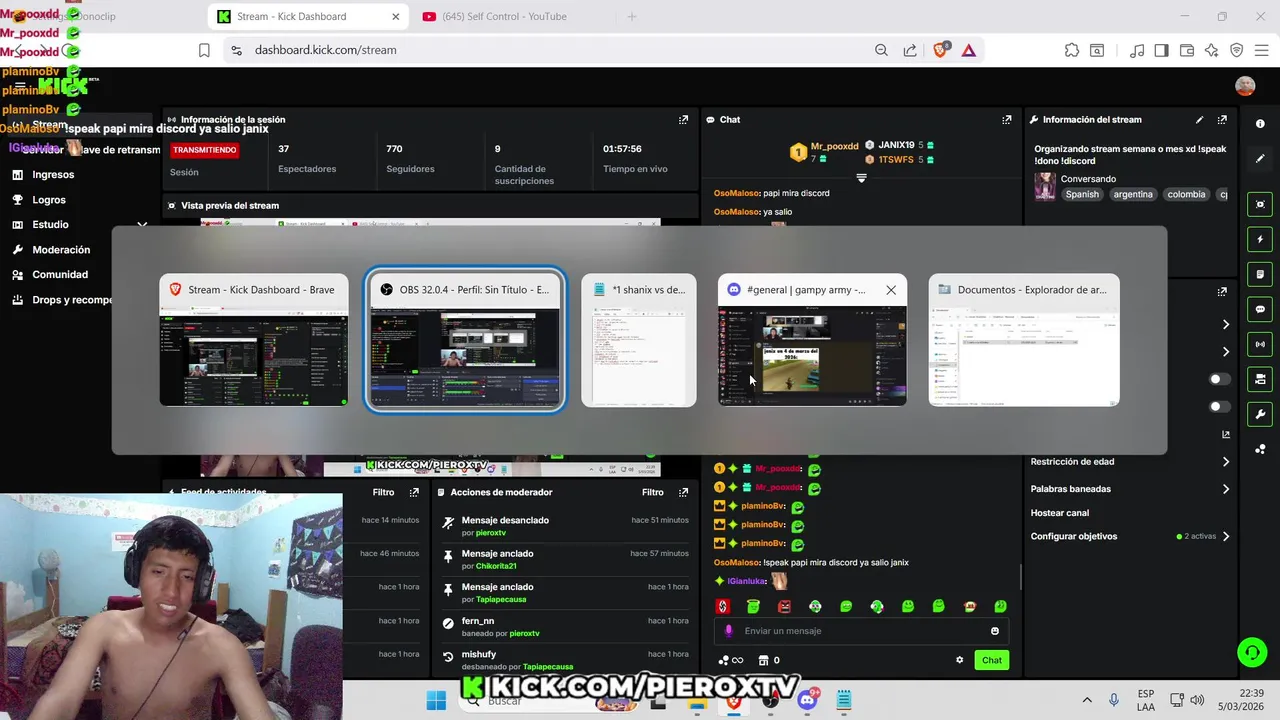The height and width of the screenshot is (720, 1280).
Task: Open Logros in left sidebar
Action: 49,200
